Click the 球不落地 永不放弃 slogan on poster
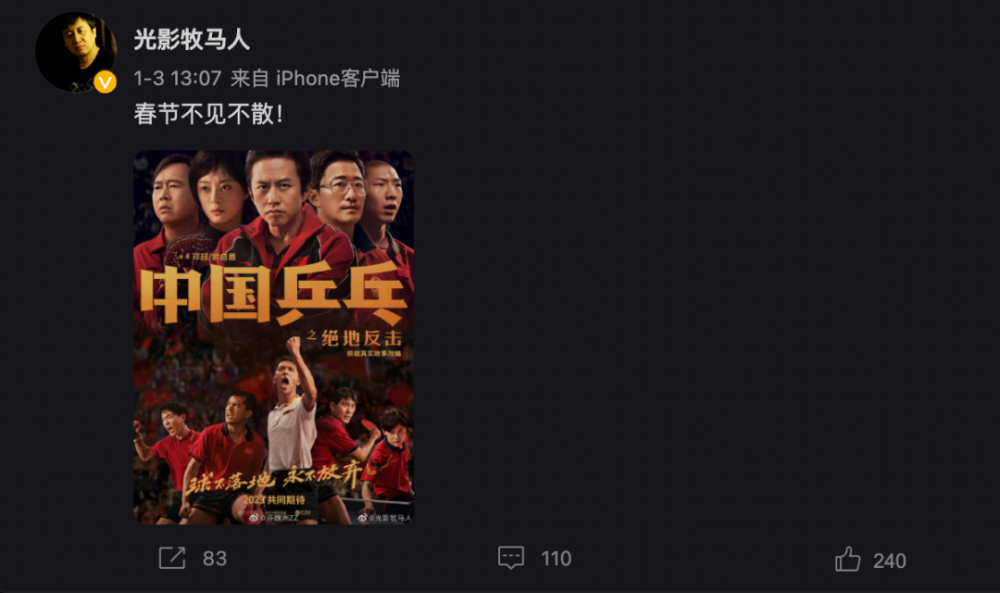Image resolution: width=1000 pixels, height=593 pixels. click(x=274, y=478)
